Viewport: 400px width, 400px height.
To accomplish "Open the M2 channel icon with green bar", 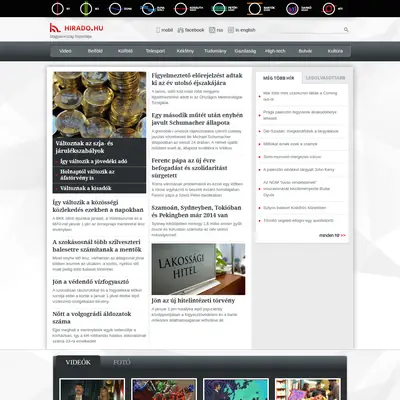I will [x=86, y=9].
